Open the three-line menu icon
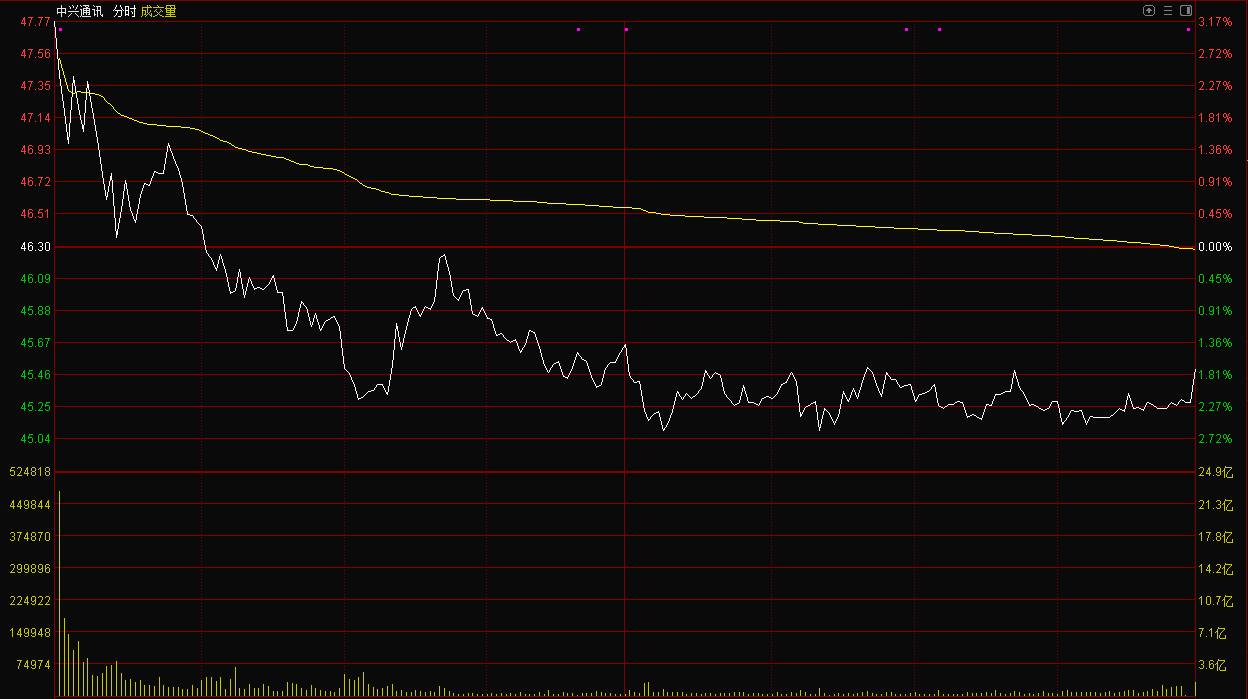Viewport: 1248px width, 699px height. 1168,11
